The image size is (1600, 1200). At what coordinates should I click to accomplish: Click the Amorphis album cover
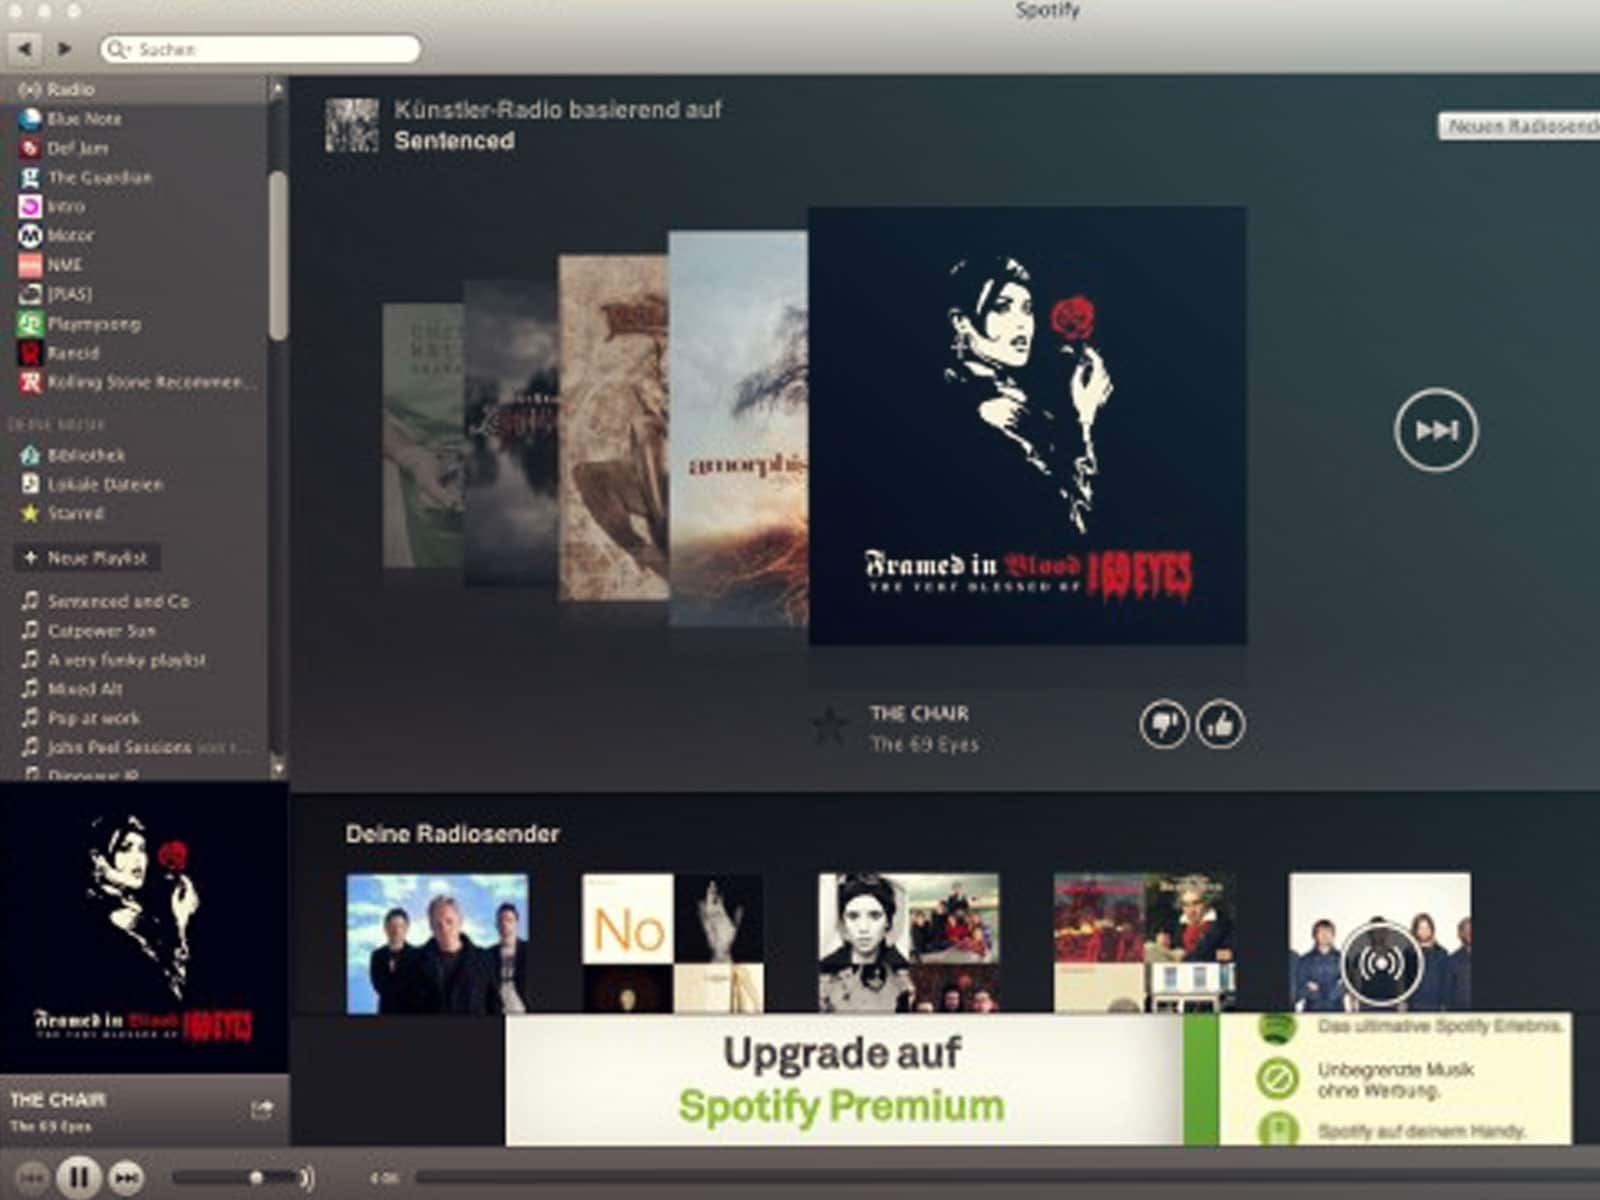pyautogui.click(x=738, y=428)
